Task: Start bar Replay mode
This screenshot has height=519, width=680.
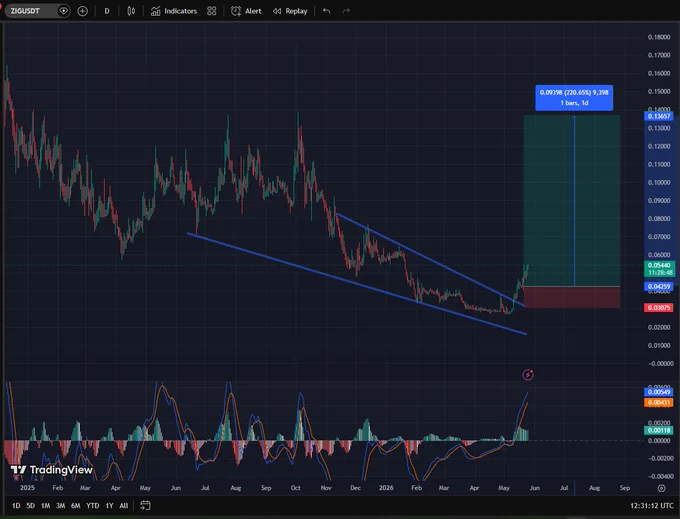Action: pyautogui.click(x=290, y=11)
